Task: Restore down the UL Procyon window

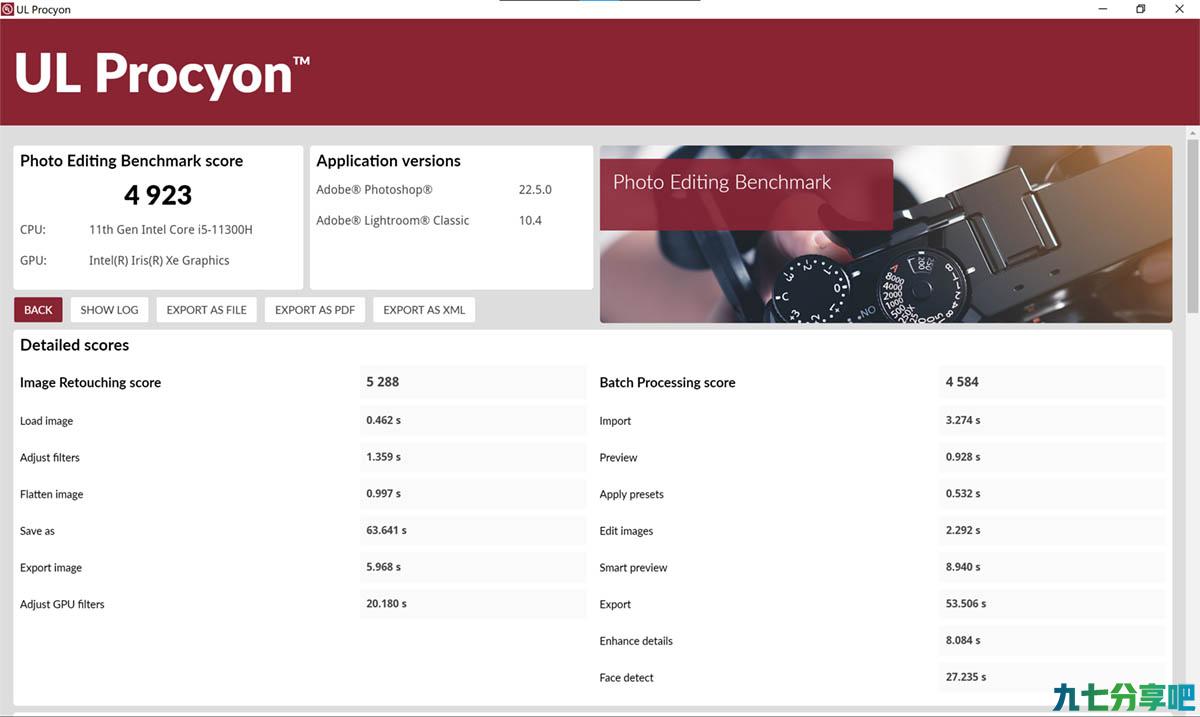Action: click(x=1140, y=9)
